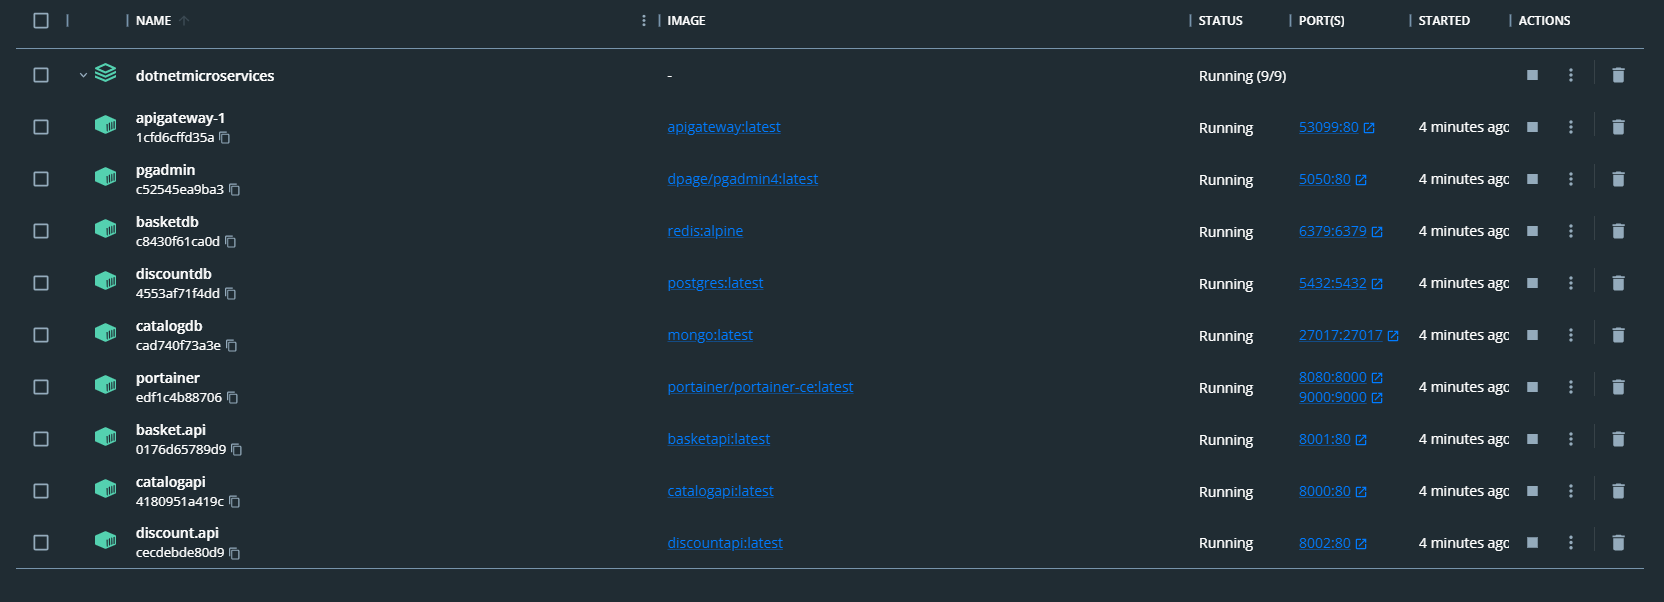Delete the portainer container
1664x602 pixels.
tap(1618, 387)
